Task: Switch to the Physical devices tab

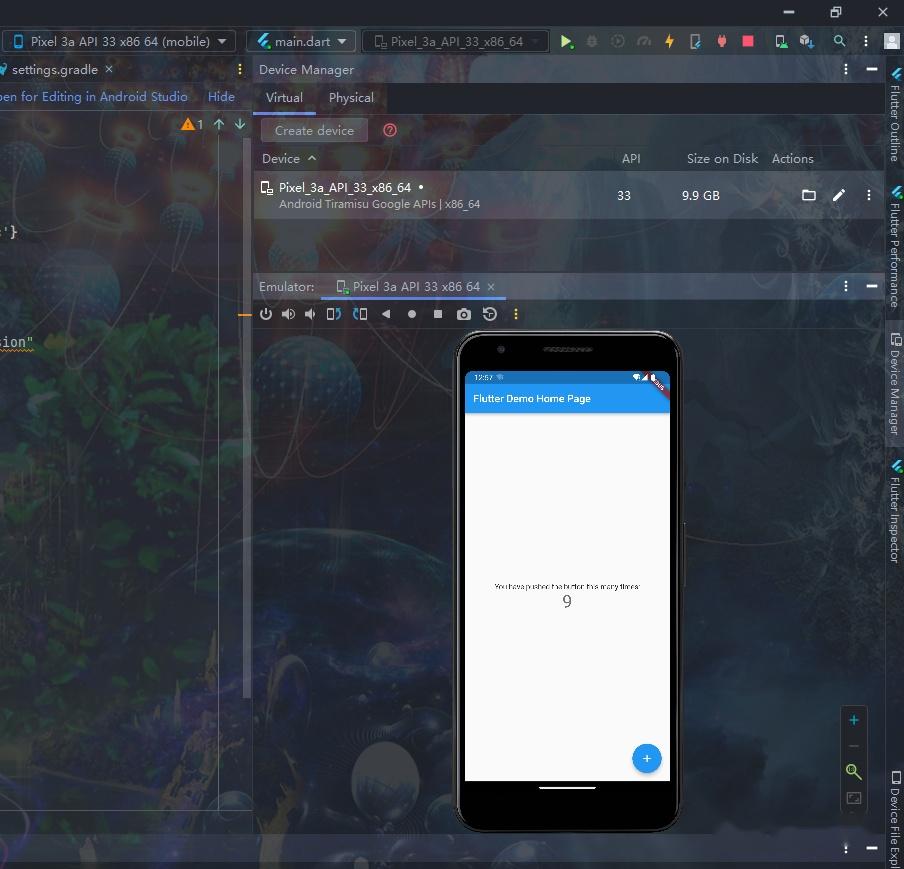Action: [351, 98]
